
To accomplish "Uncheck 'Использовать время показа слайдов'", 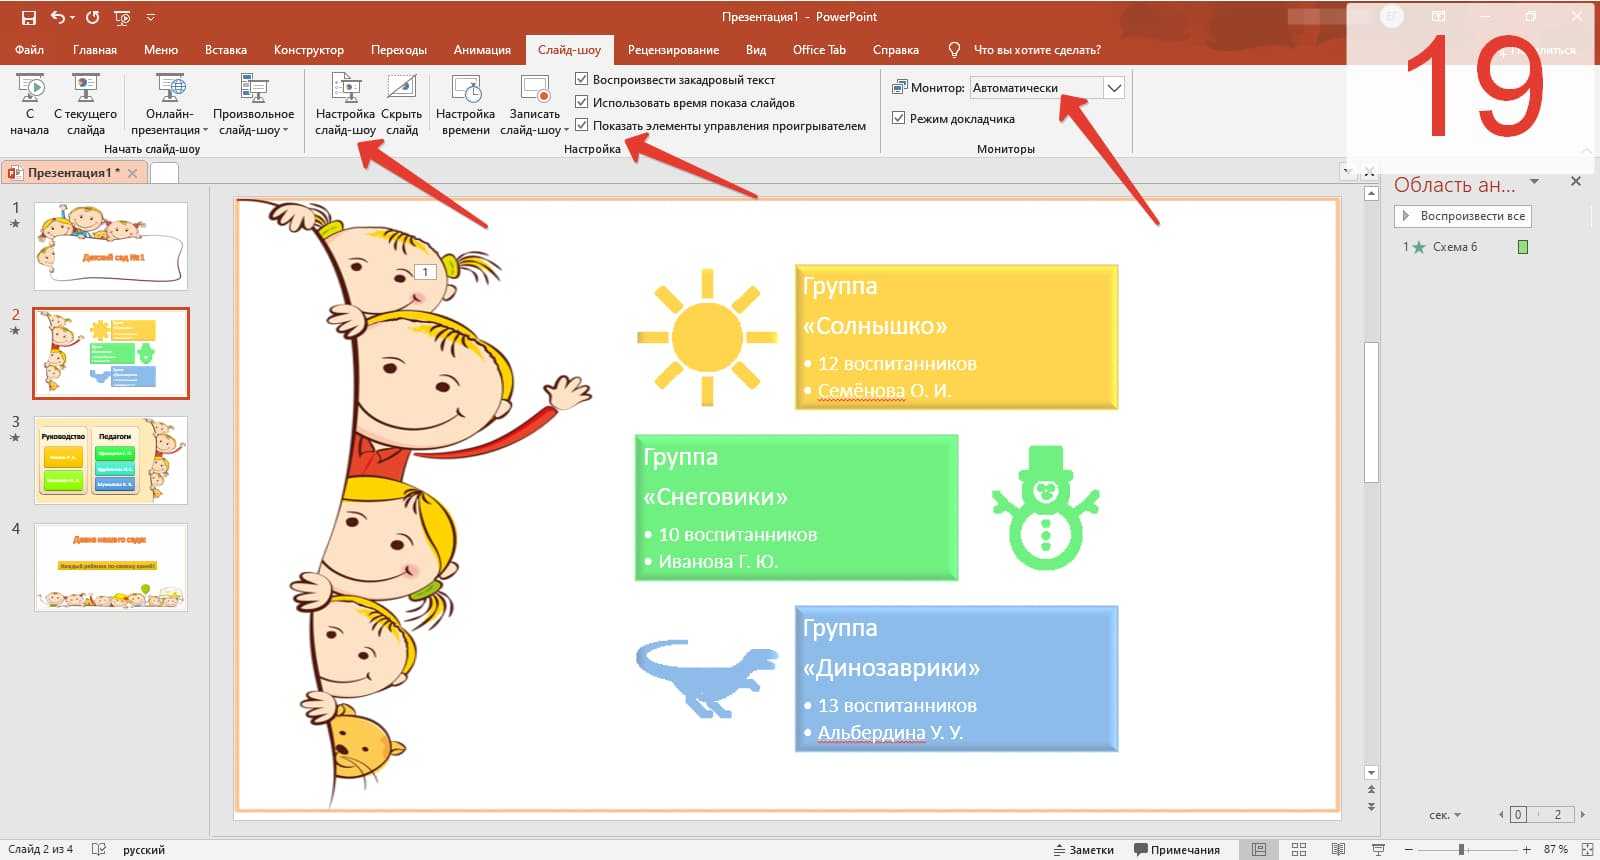I will pyautogui.click(x=582, y=102).
